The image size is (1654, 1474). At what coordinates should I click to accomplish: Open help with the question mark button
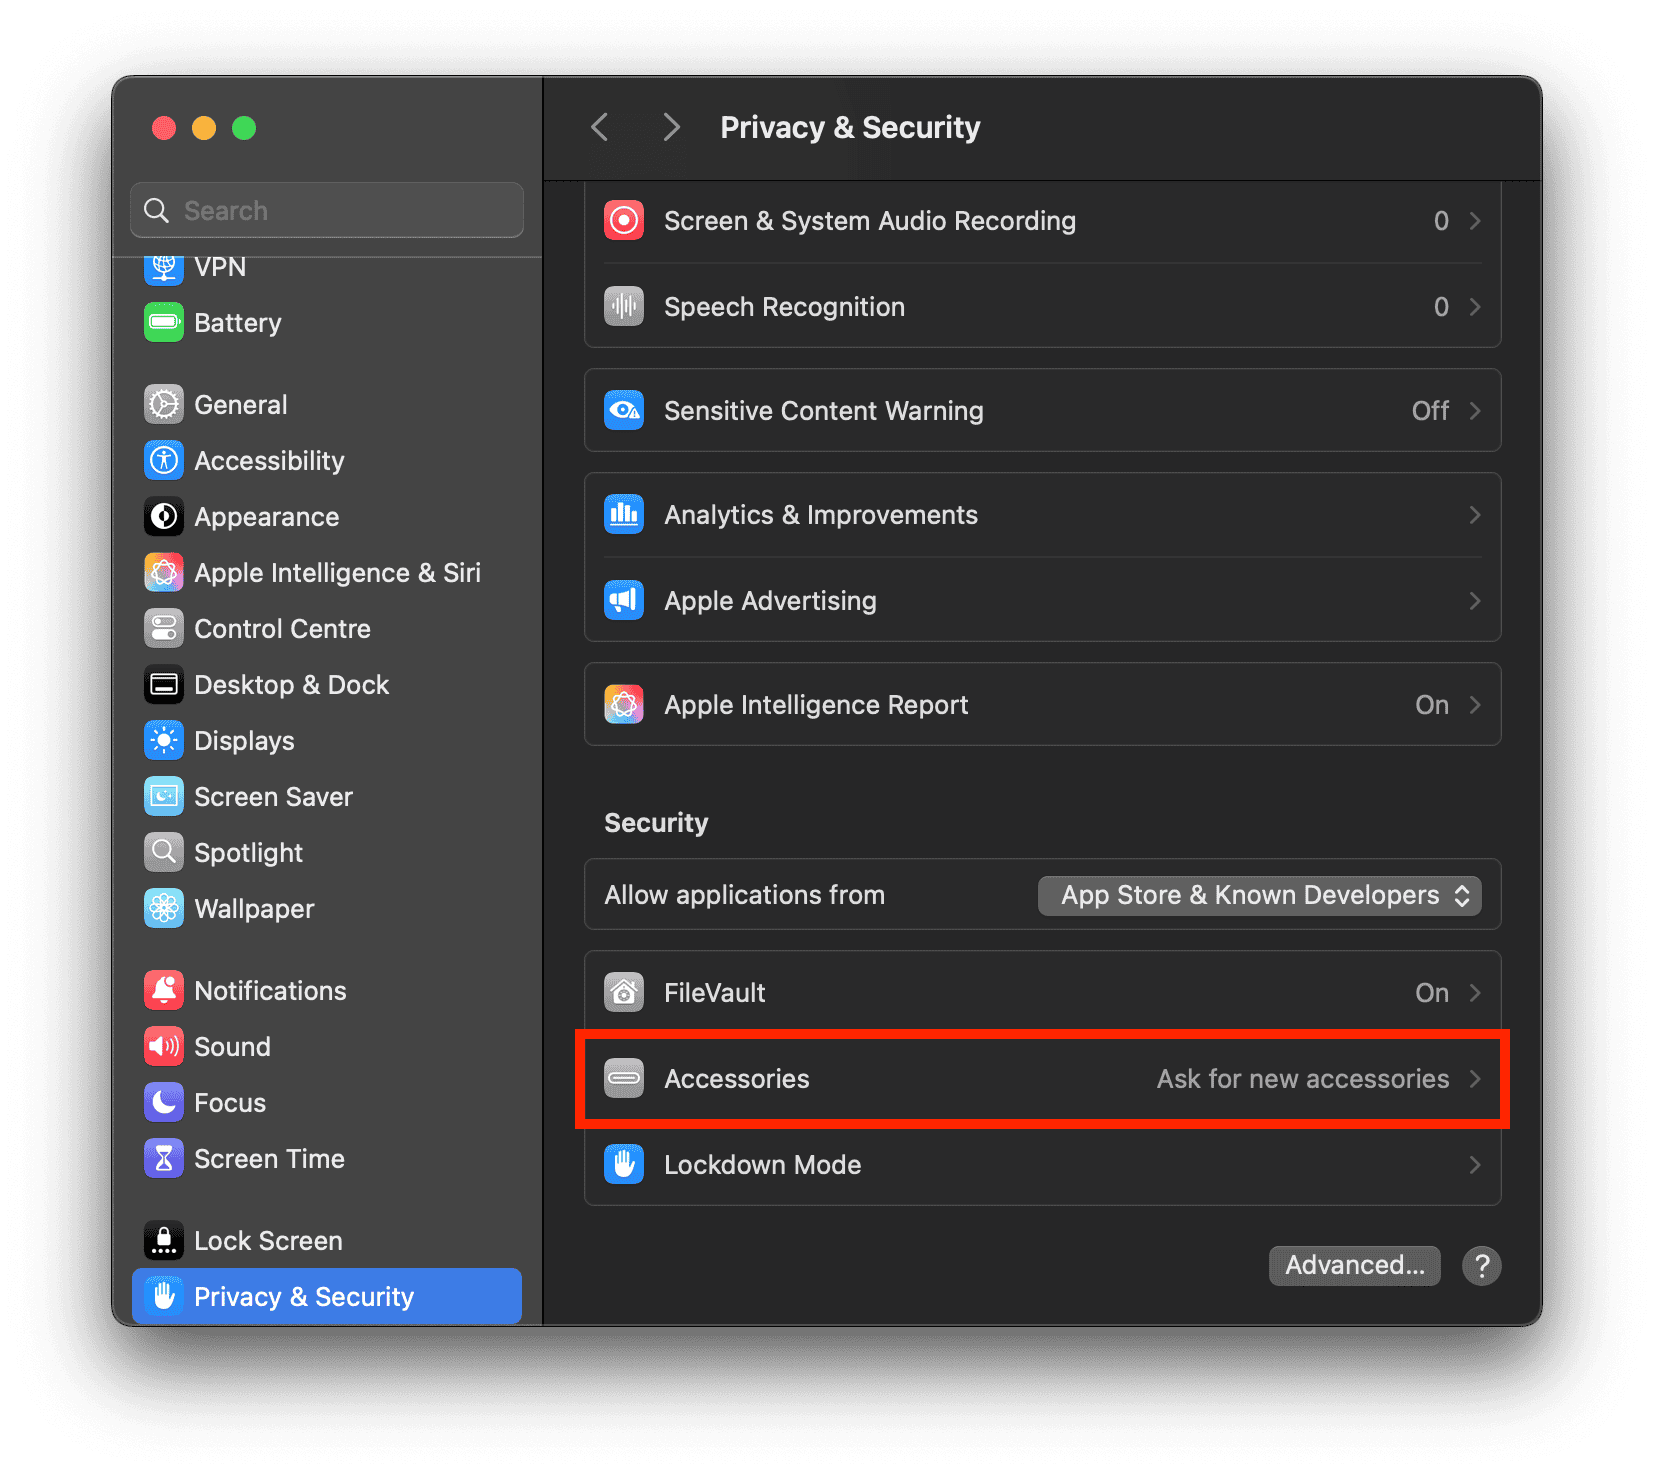[x=1481, y=1265]
